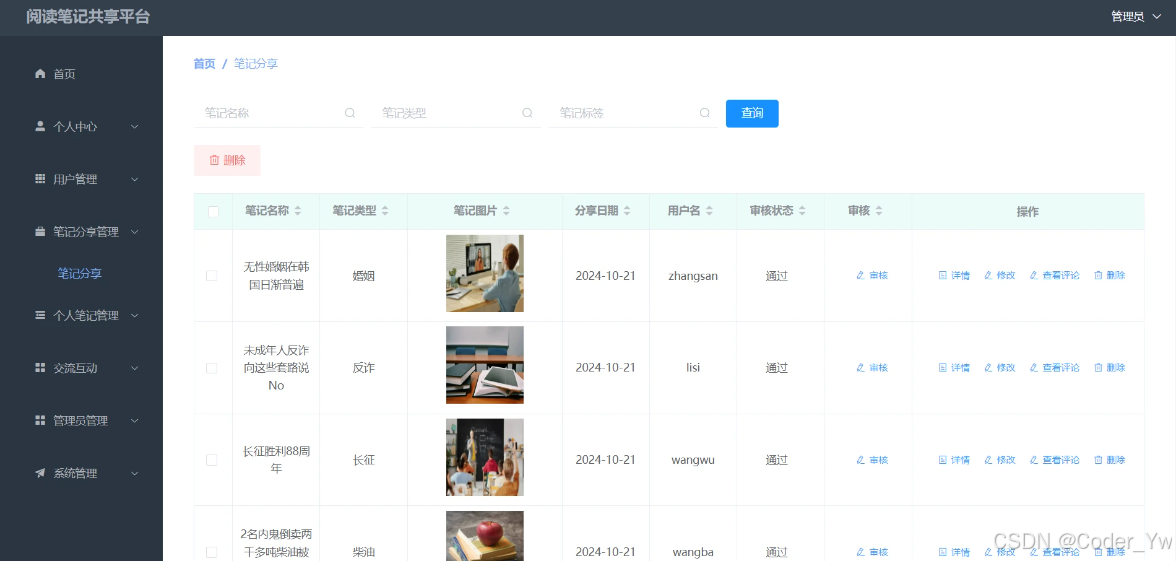Click the briefcase icon beside 笔记分享管理

pos(40,232)
